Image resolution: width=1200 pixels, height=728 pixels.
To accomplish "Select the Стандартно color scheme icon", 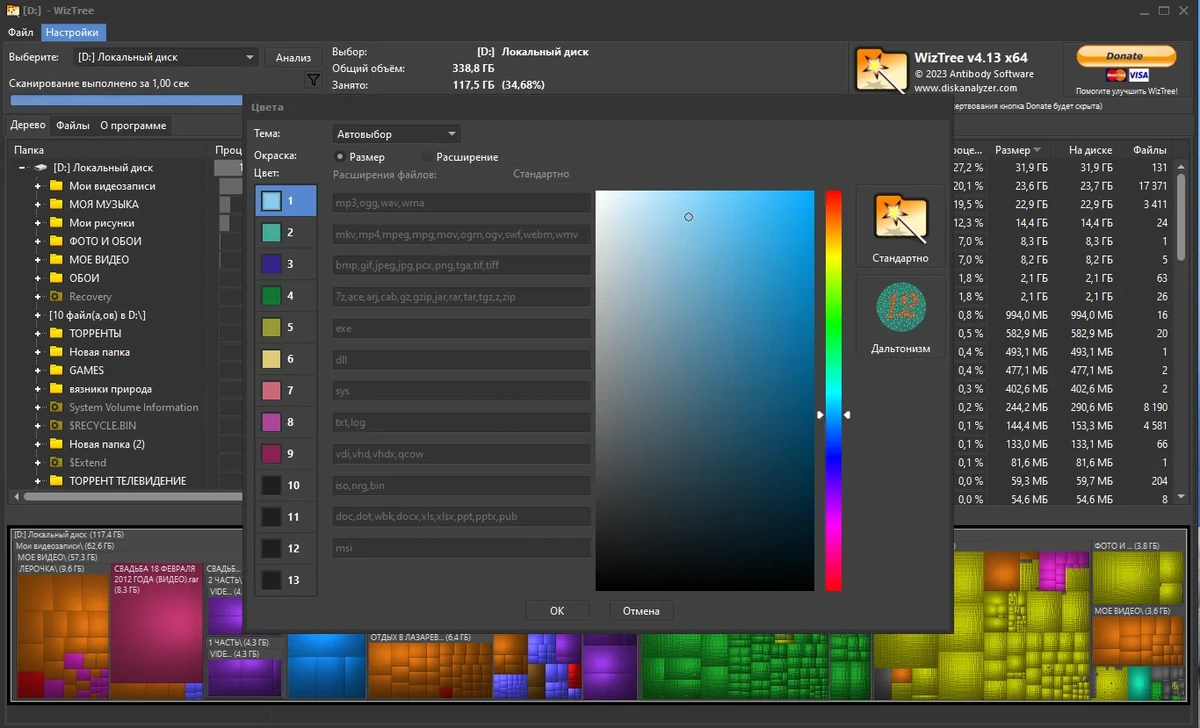I will tap(900, 217).
